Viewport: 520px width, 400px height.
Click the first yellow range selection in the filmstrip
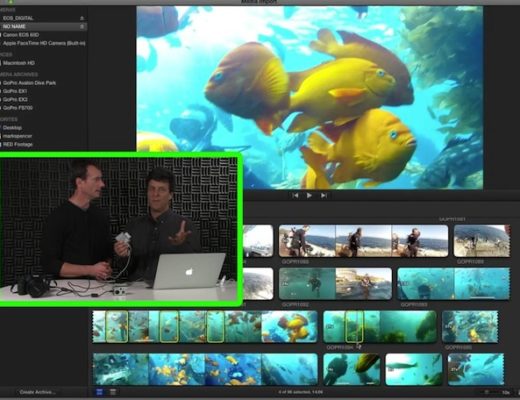pyautogui.click(x=117, y=327)
